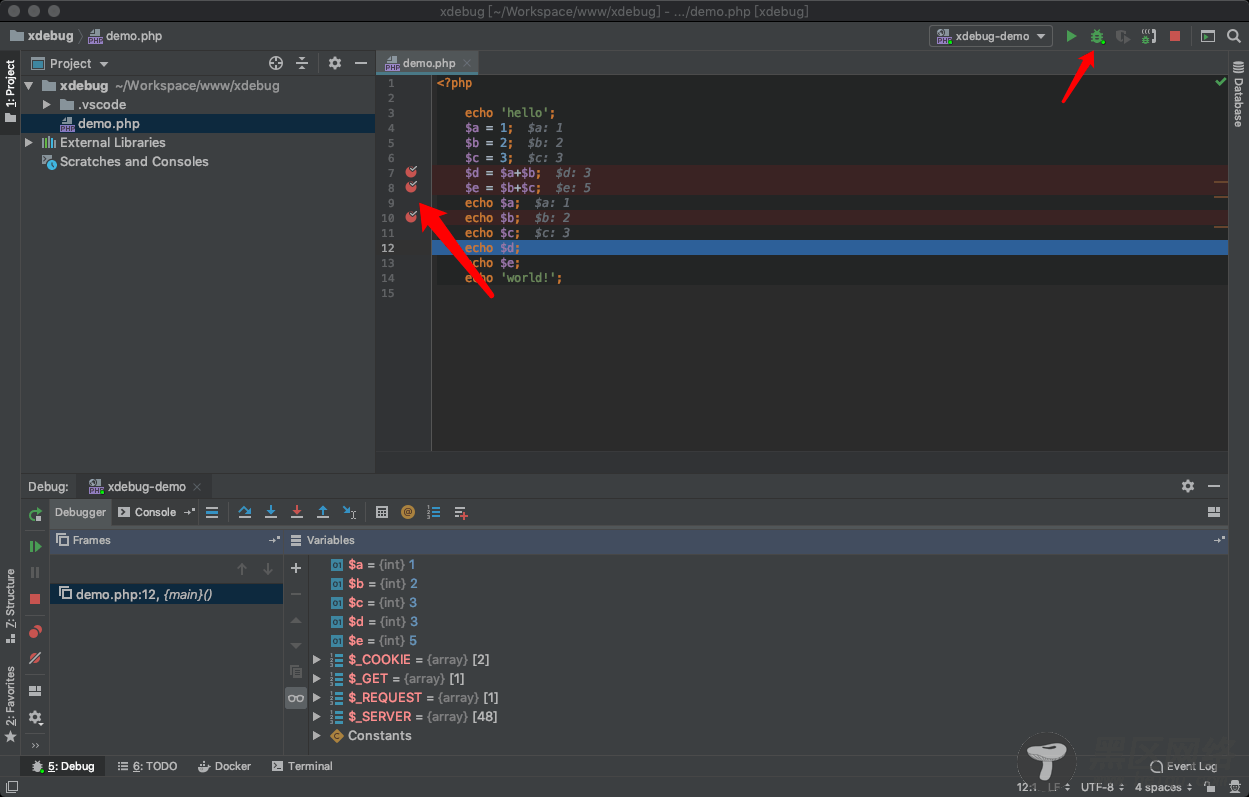Toggle Show Values Addresses @ icon

point(408,513)
